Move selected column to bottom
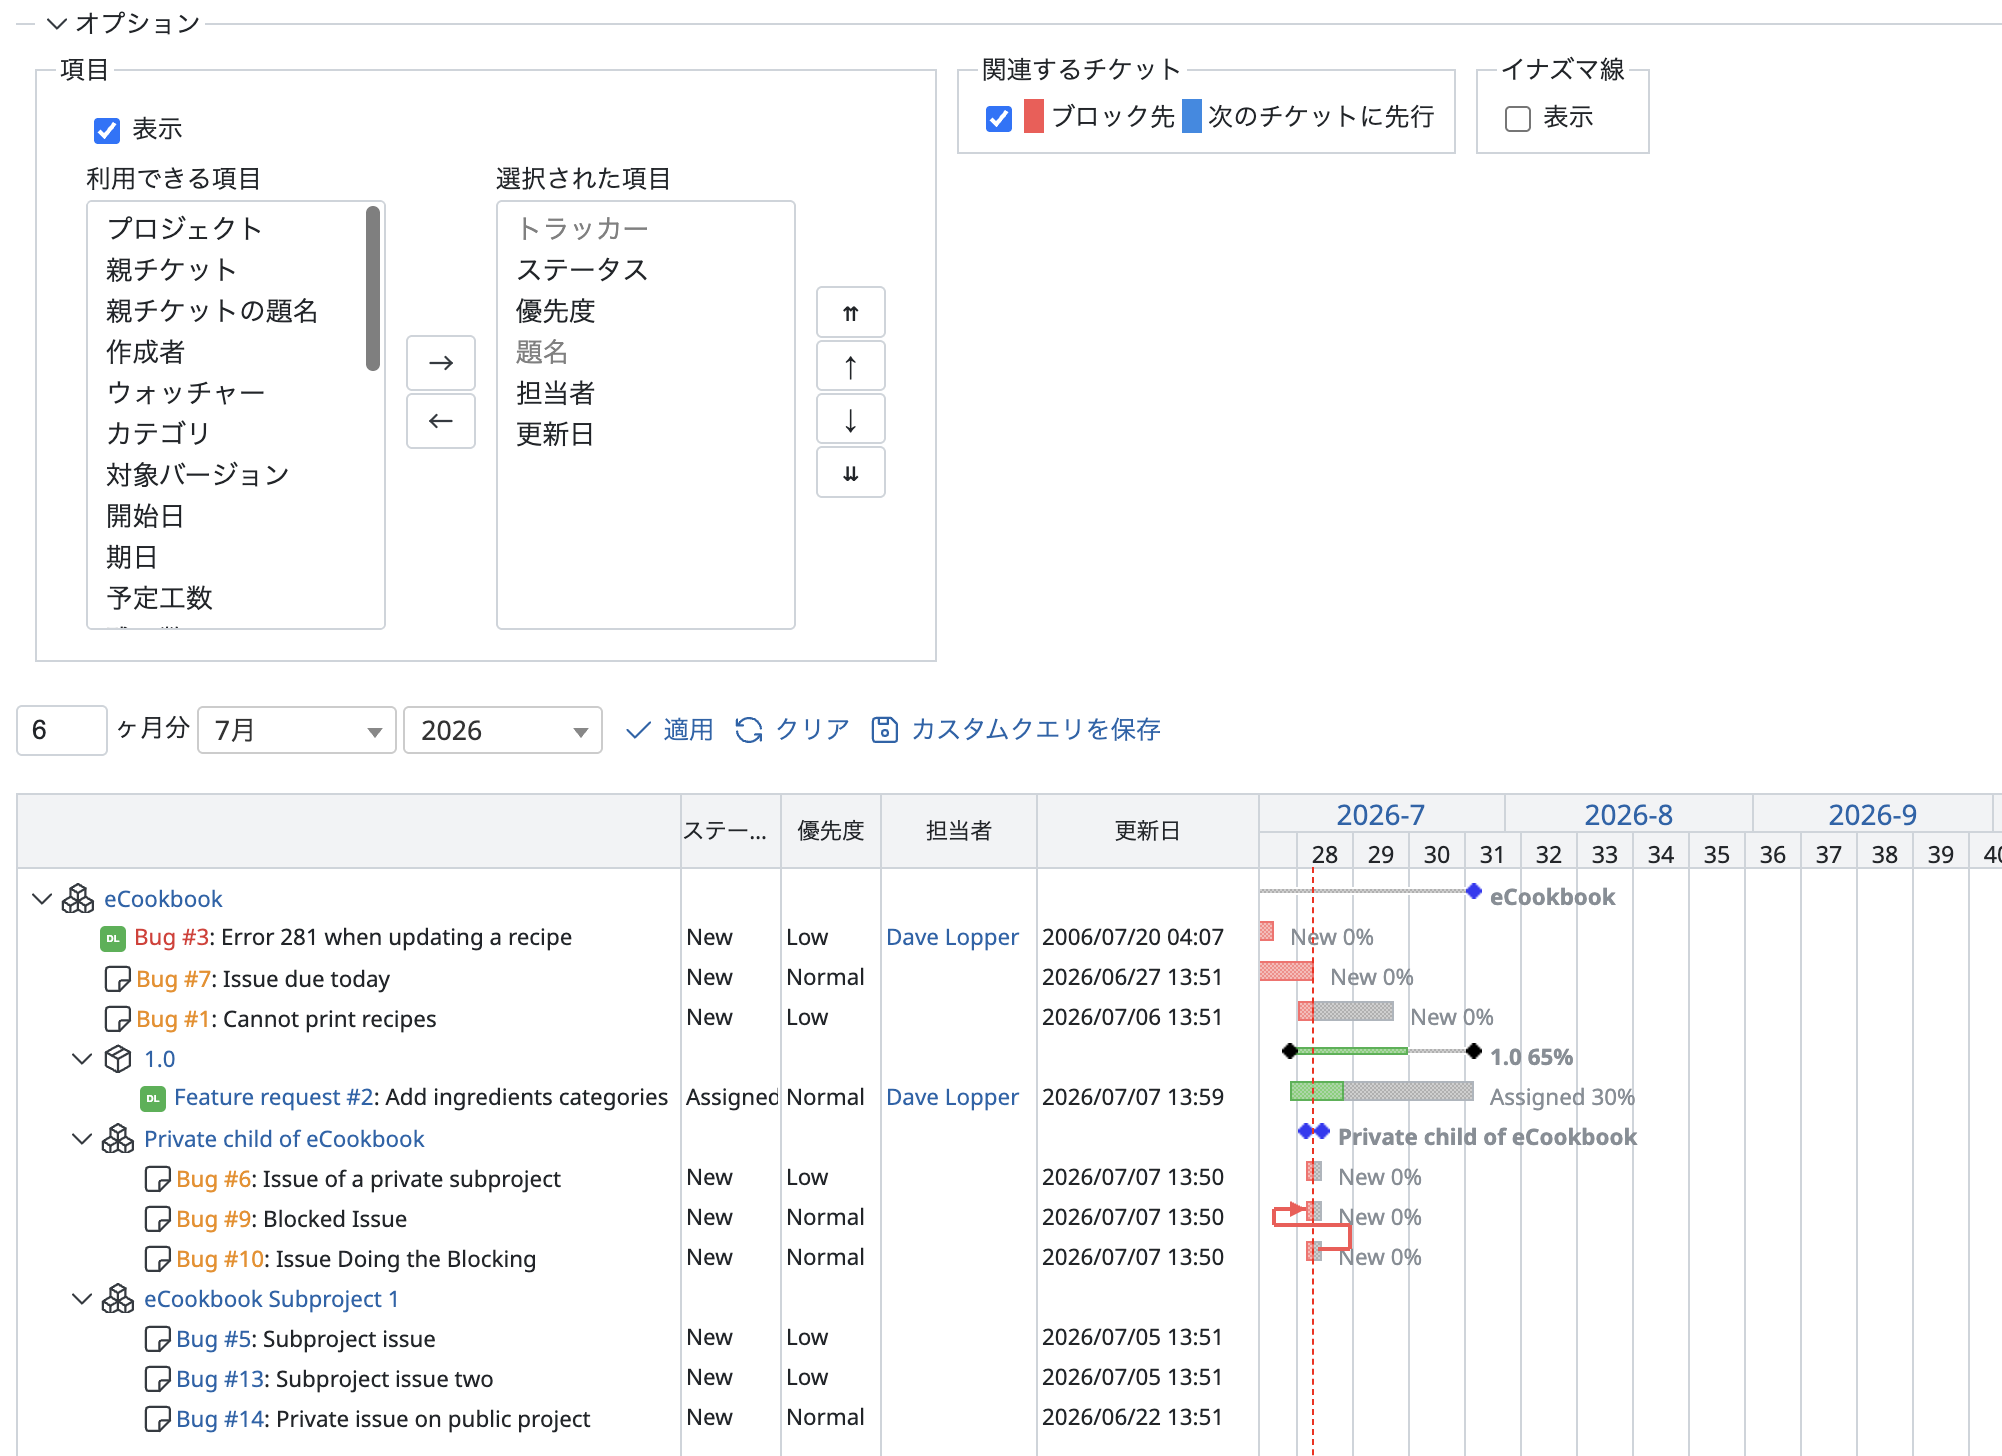This screenshot has width=2002, height=1456. (850, 472)
